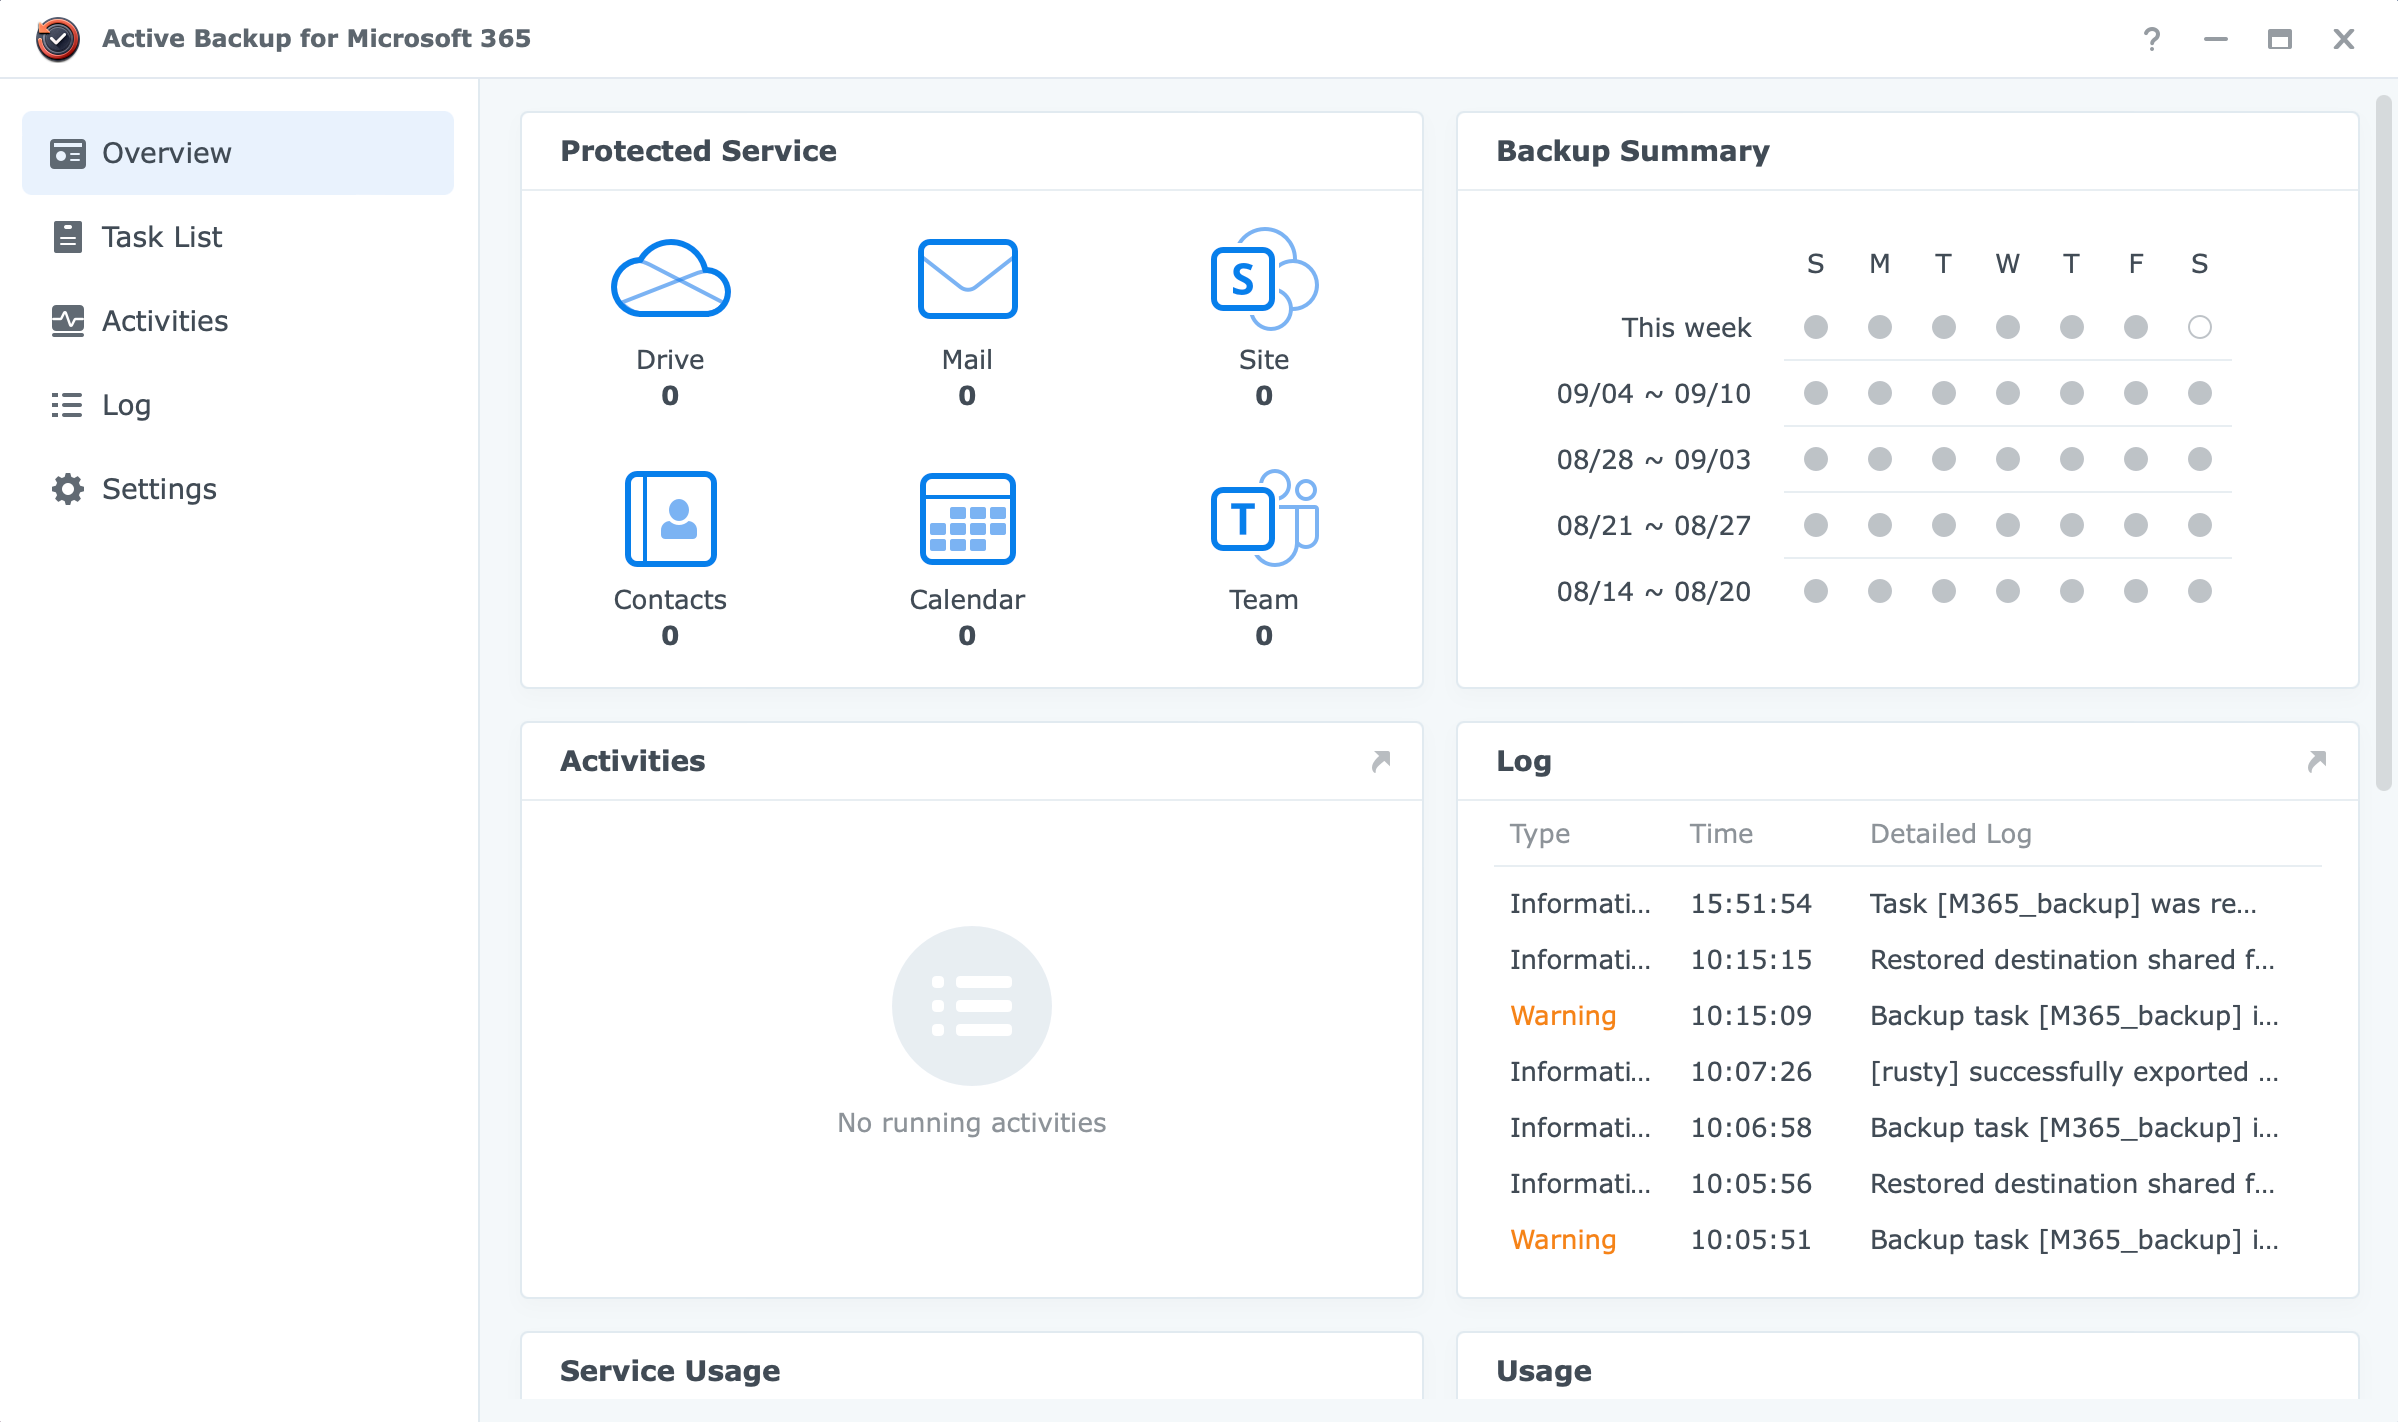Click the SharePoint Site icon
The width and height of the screenshot is (2398, 1422).
1264,279
